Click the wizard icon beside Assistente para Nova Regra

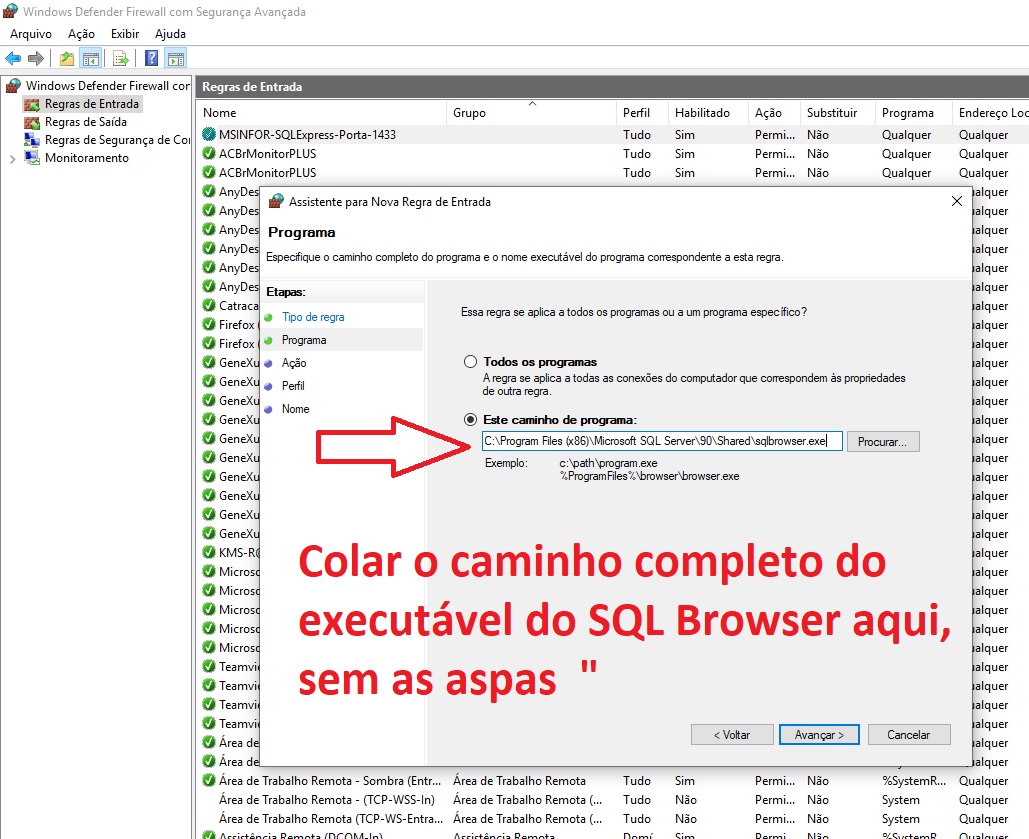pyautogui.click(x=277, y=201)
